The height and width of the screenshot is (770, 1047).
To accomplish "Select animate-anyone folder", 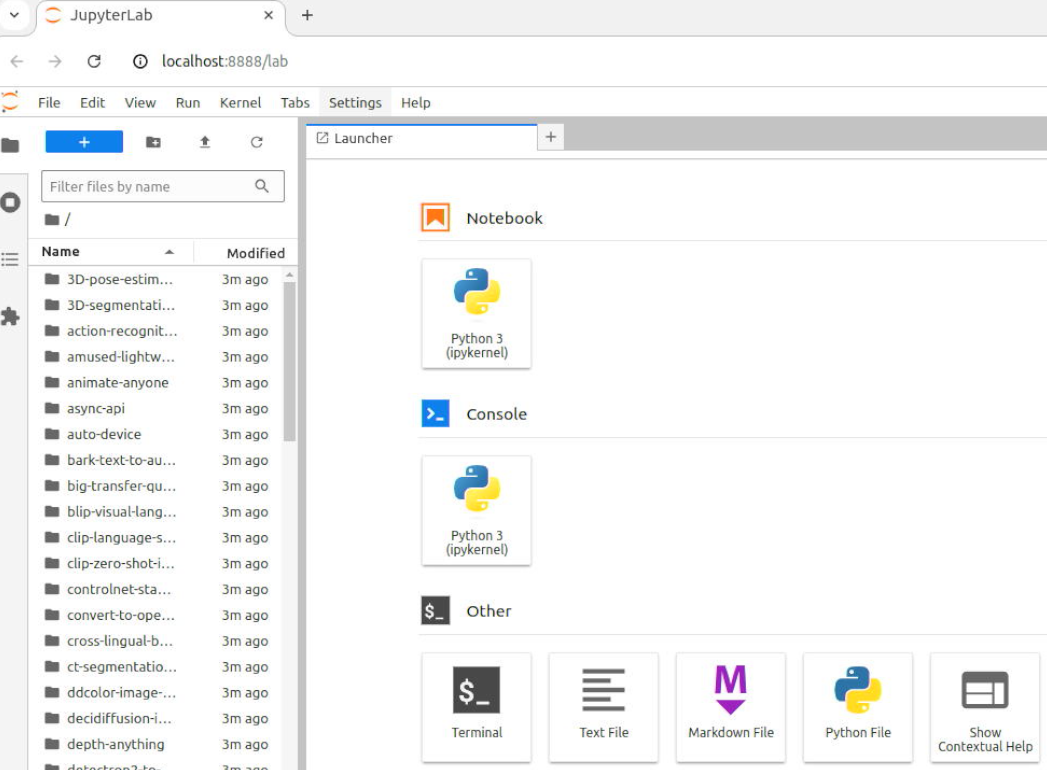I will (156, 383).
